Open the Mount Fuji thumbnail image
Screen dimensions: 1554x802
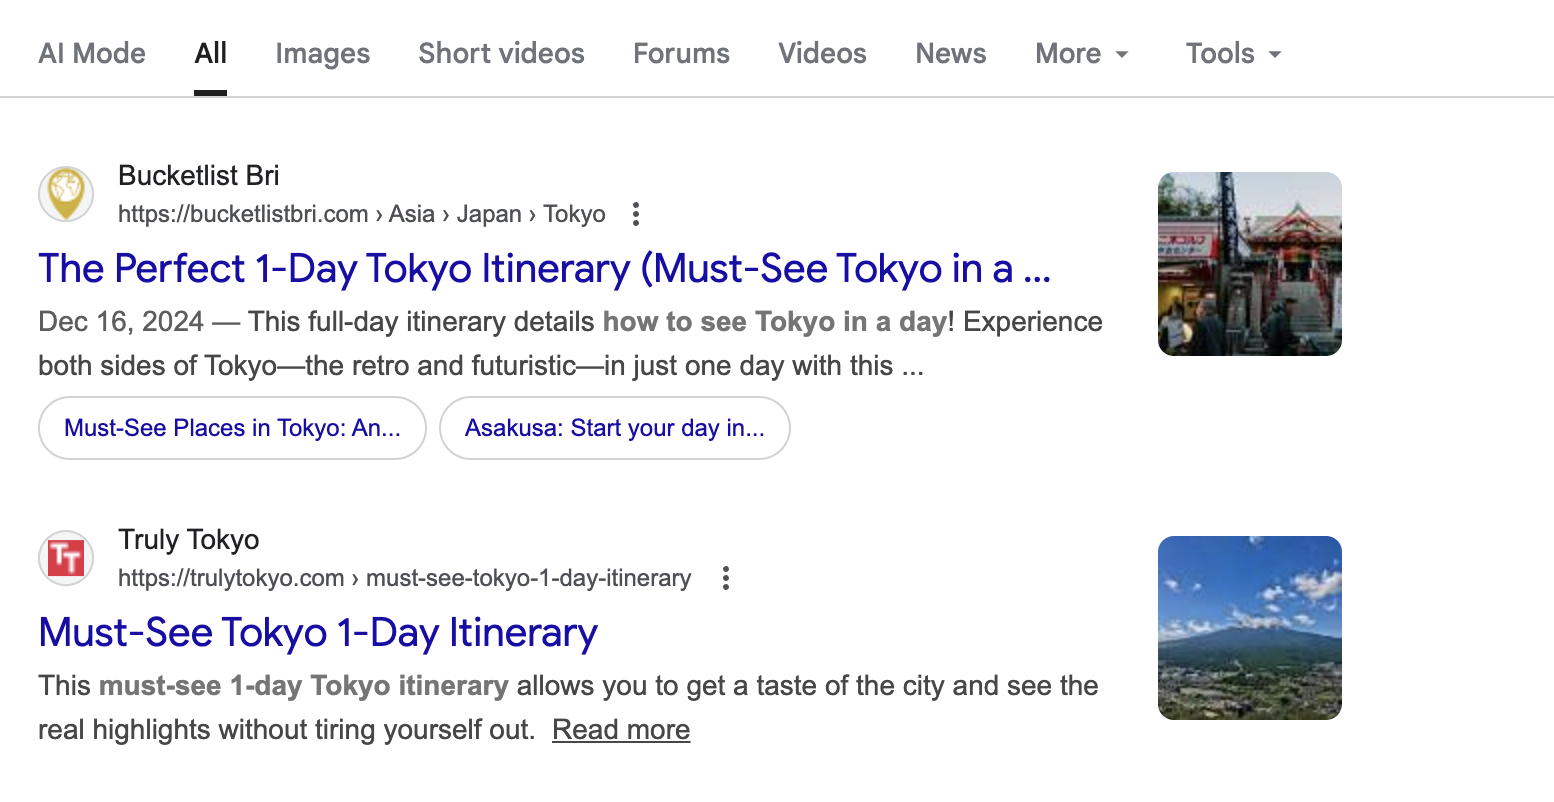1249,628
